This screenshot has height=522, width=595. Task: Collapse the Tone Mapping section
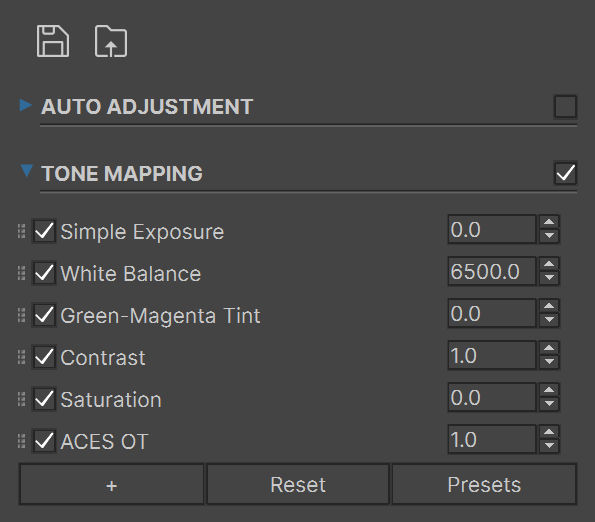coord(27,171)
